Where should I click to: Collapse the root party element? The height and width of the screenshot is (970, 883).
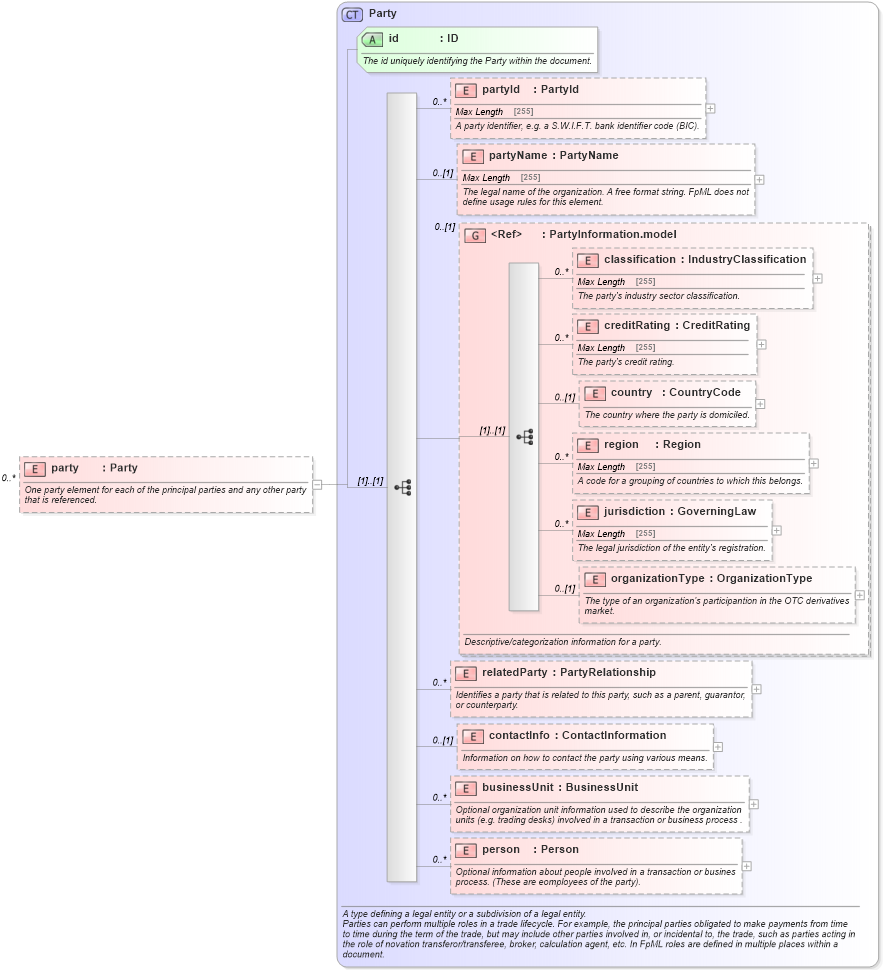pyautogui.click(x=317, y=485)
